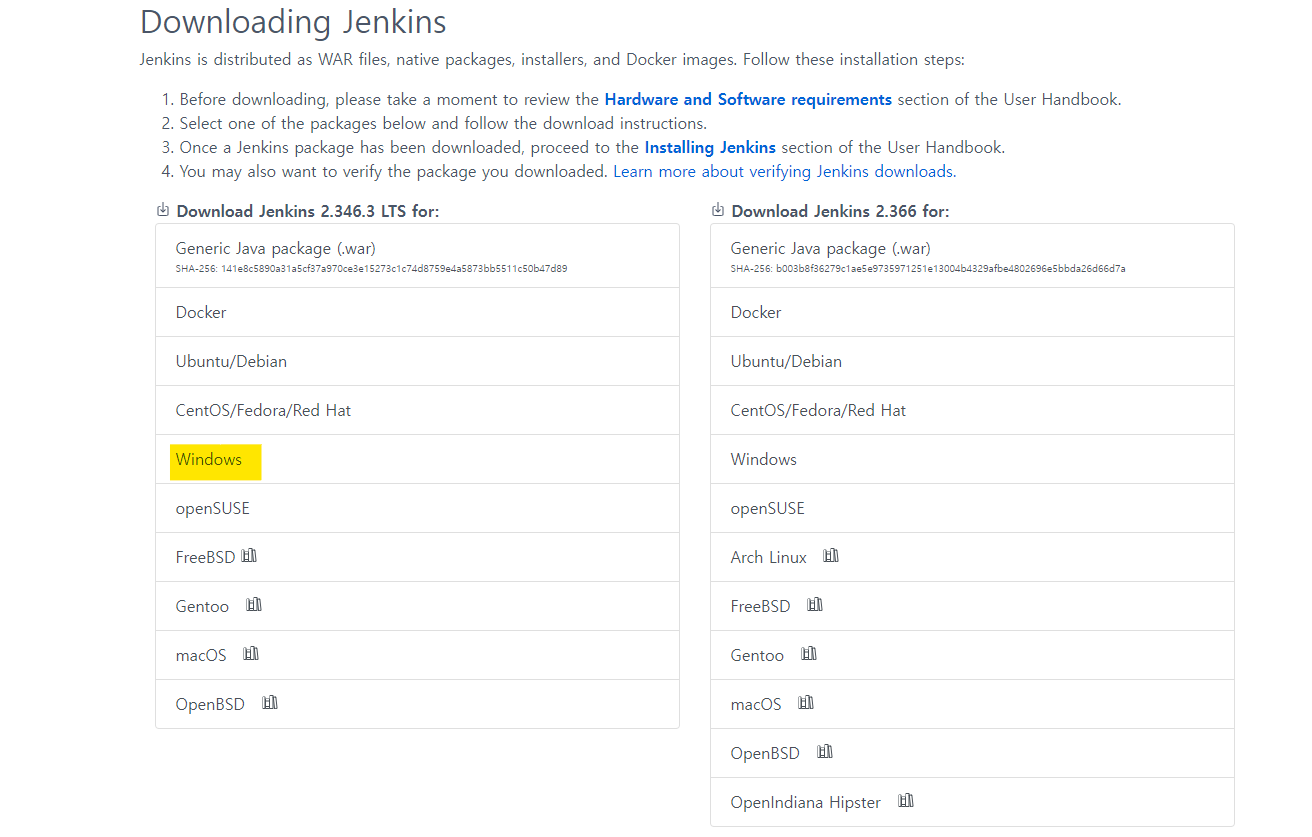The height and width of the screenshot is (837, 1312).
Task: Download LTS Generic Java package (.war)
Action: click(417, 256)
